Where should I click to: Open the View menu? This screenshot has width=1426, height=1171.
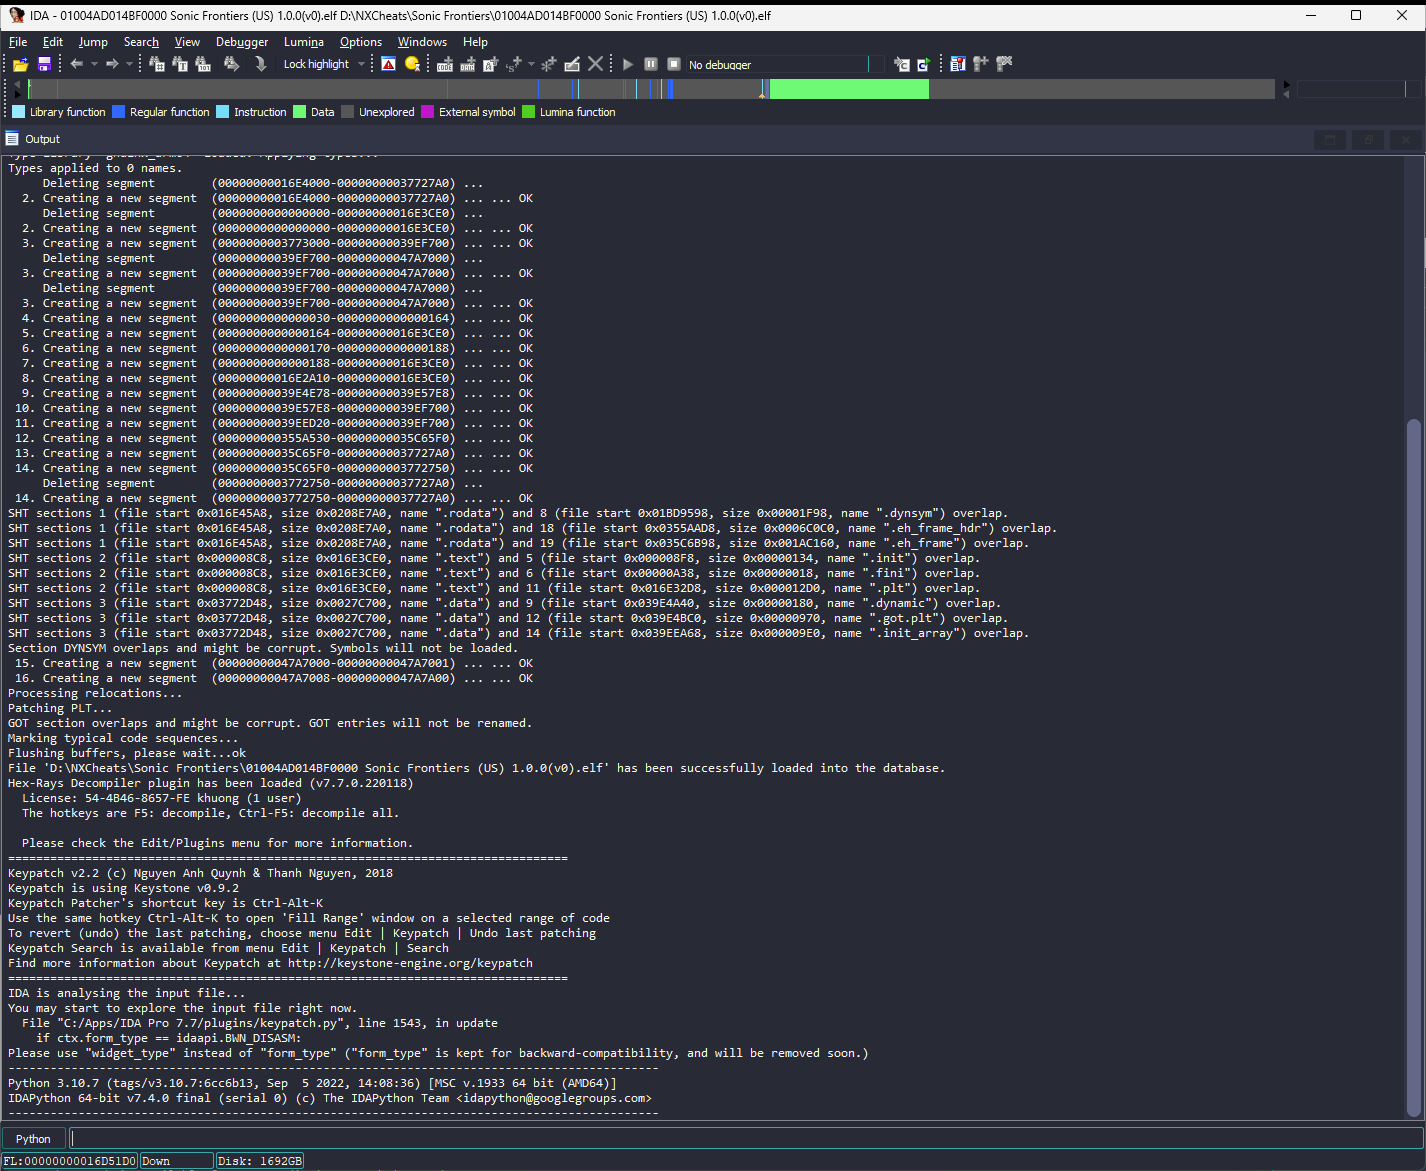pos(187,42)
